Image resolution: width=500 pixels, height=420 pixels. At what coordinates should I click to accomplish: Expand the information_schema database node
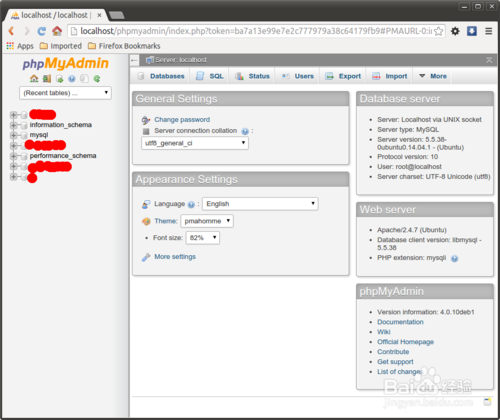[x=13, y=125]
